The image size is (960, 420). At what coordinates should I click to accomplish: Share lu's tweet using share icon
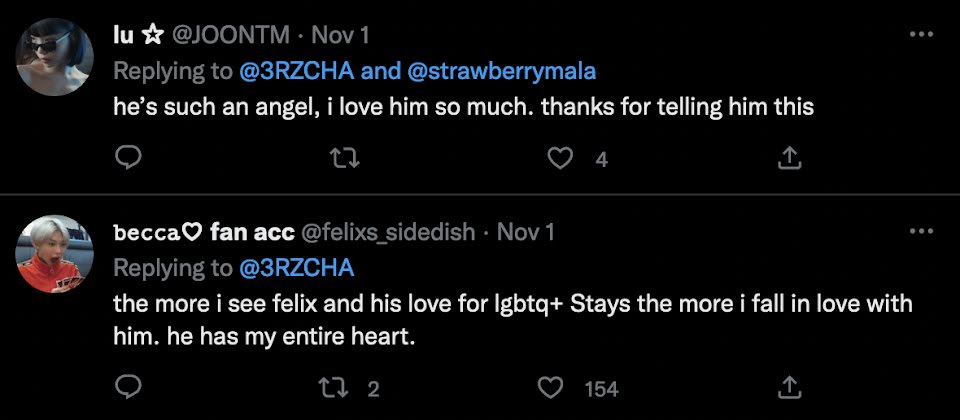[788, 157]
